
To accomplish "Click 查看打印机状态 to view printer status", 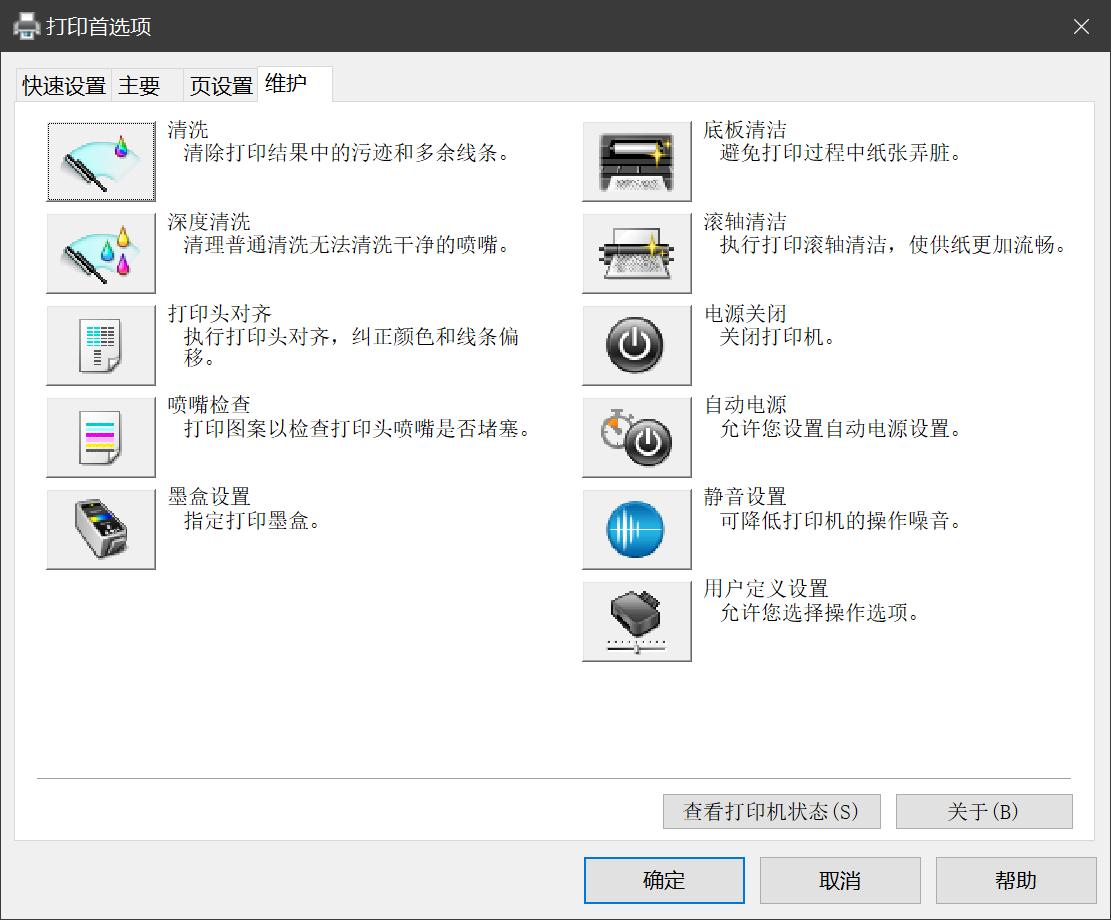I will [771, 811].
